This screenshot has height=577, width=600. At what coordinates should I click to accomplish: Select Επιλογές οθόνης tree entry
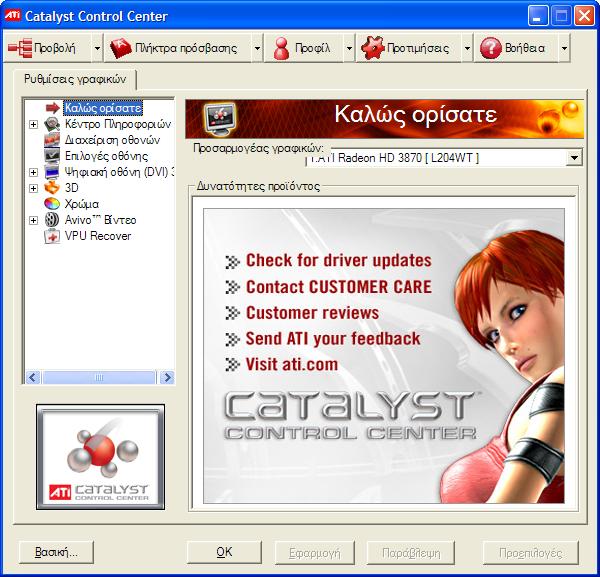(106, 156)
